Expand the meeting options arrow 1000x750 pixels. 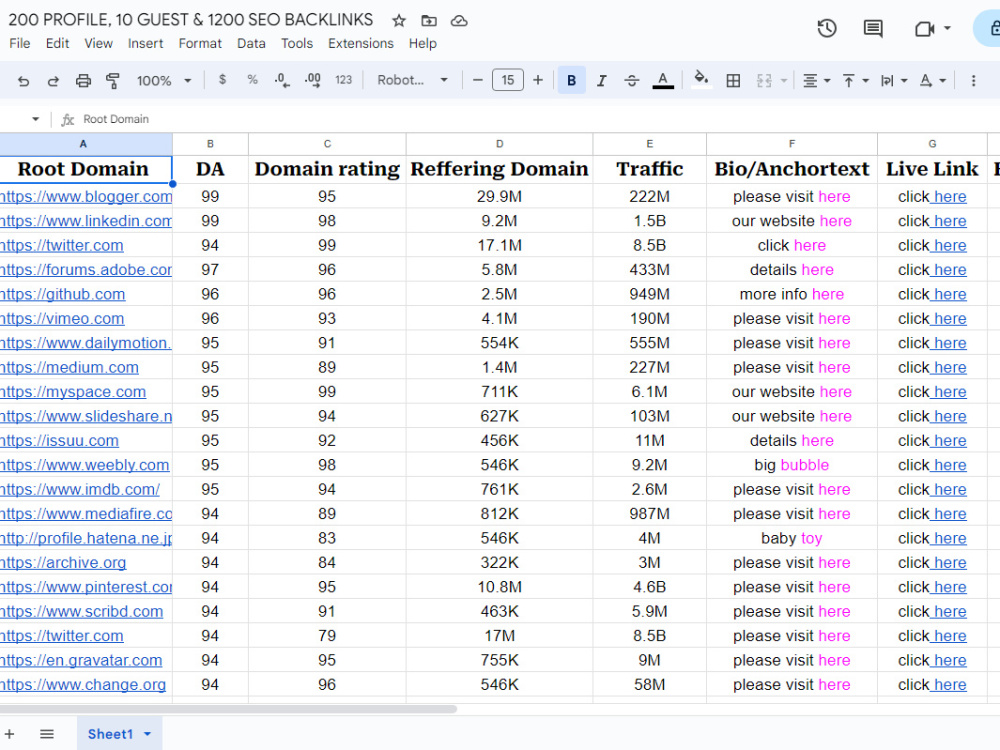point(947,28)
